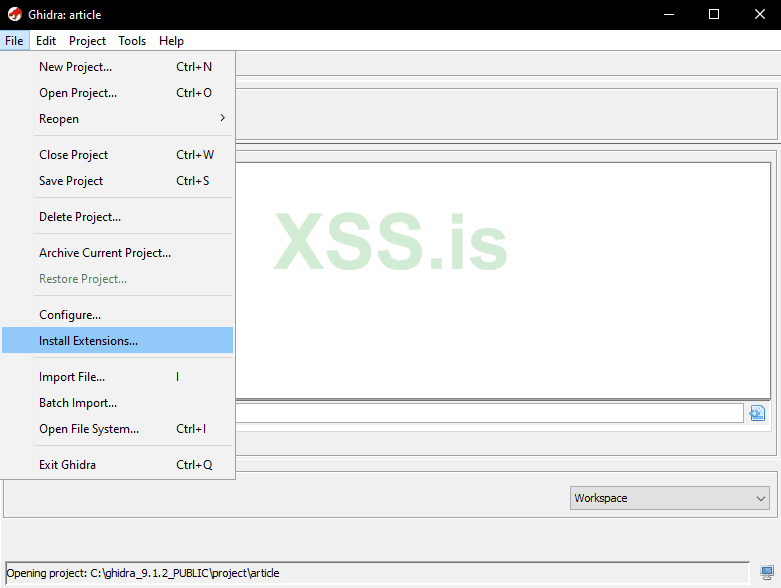Choose Delete Project... entry
The width and height of the screenshot is (781, 588).
pos(118,217)
